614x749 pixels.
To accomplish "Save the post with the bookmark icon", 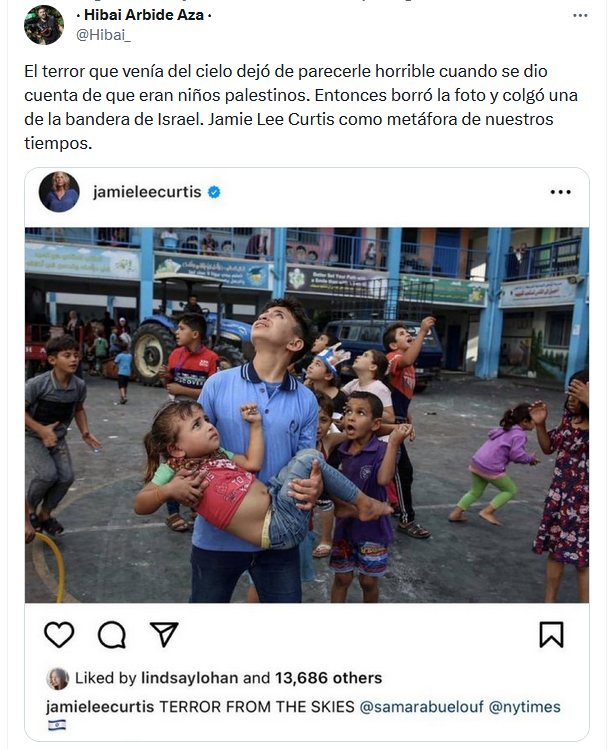I will 551,634.
